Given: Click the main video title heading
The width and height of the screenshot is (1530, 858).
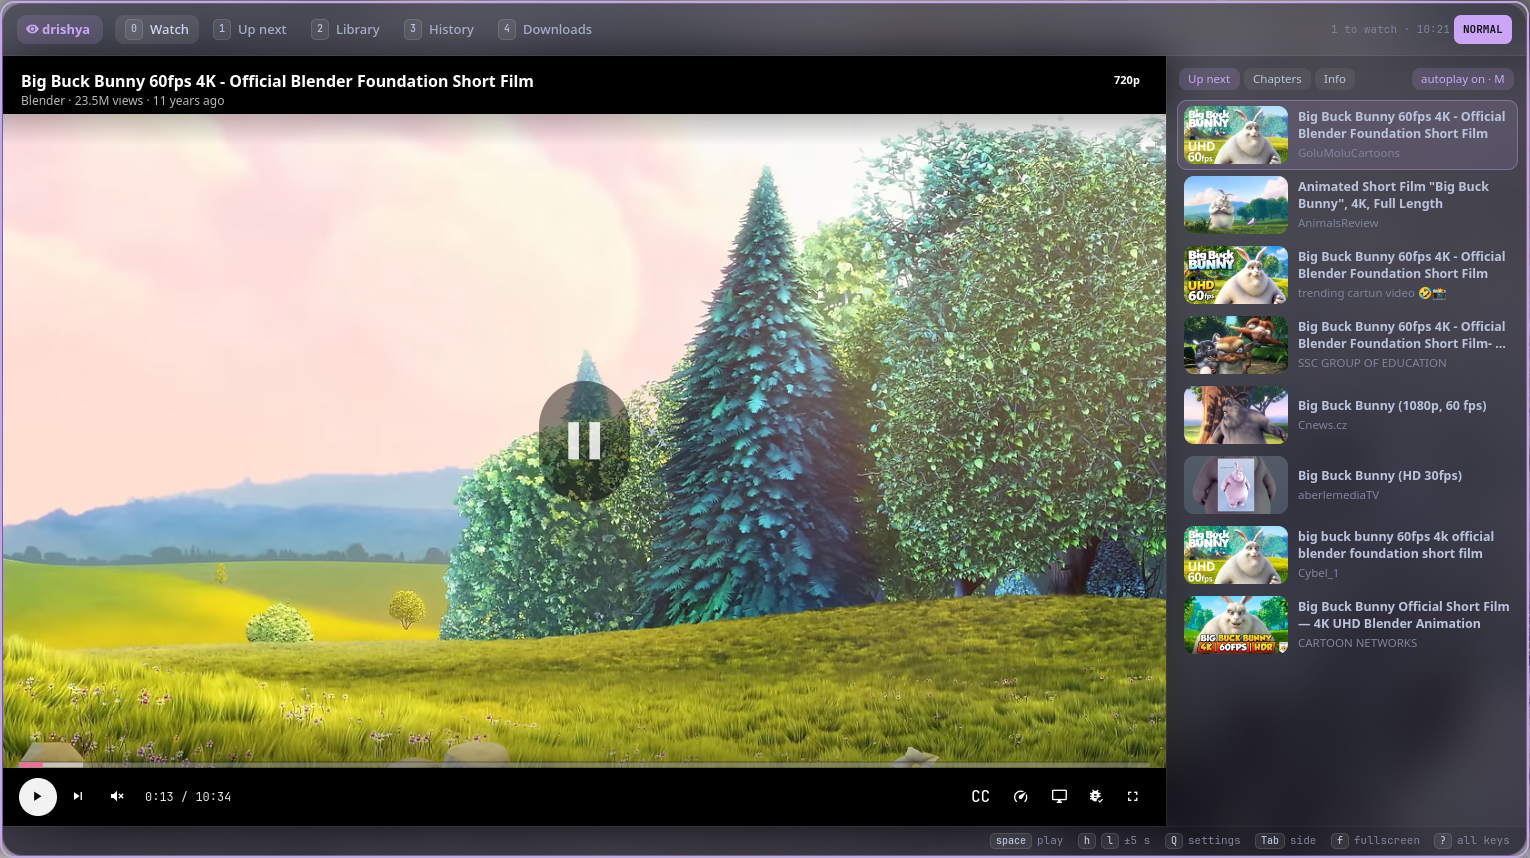Looking at the screenshot, I should click(277, 81).
